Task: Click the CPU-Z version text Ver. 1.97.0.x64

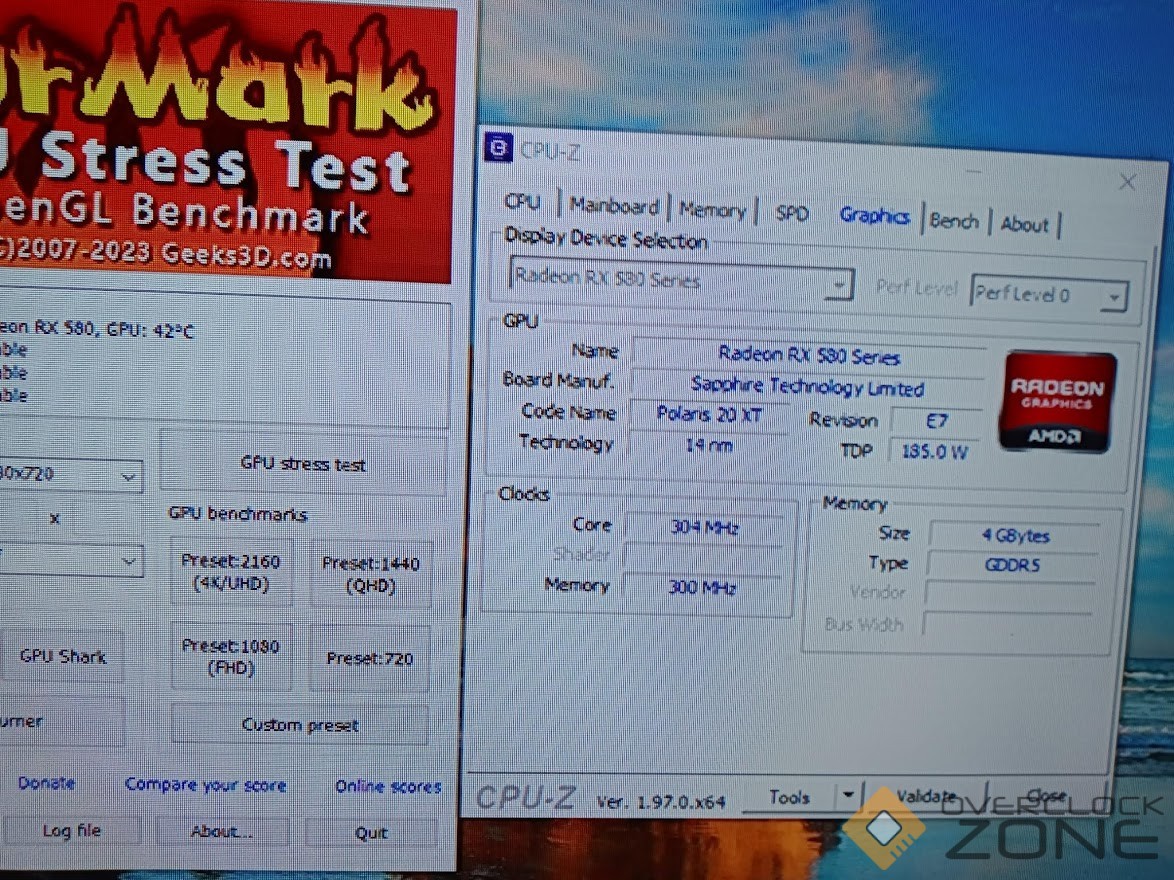Action: click(660, 802)
